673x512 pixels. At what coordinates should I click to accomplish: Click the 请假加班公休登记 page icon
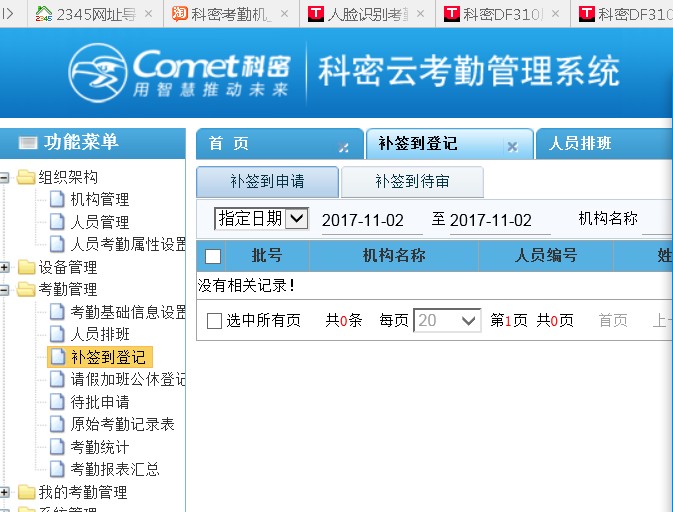coord(57,379)
